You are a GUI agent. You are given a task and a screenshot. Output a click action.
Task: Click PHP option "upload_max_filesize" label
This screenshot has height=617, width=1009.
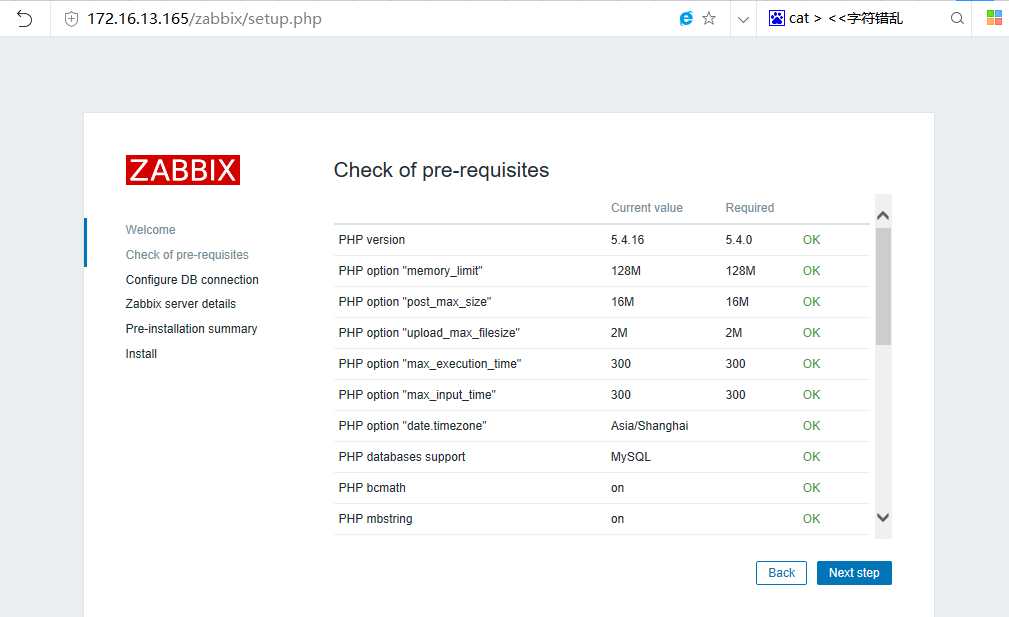pos(429,333)
